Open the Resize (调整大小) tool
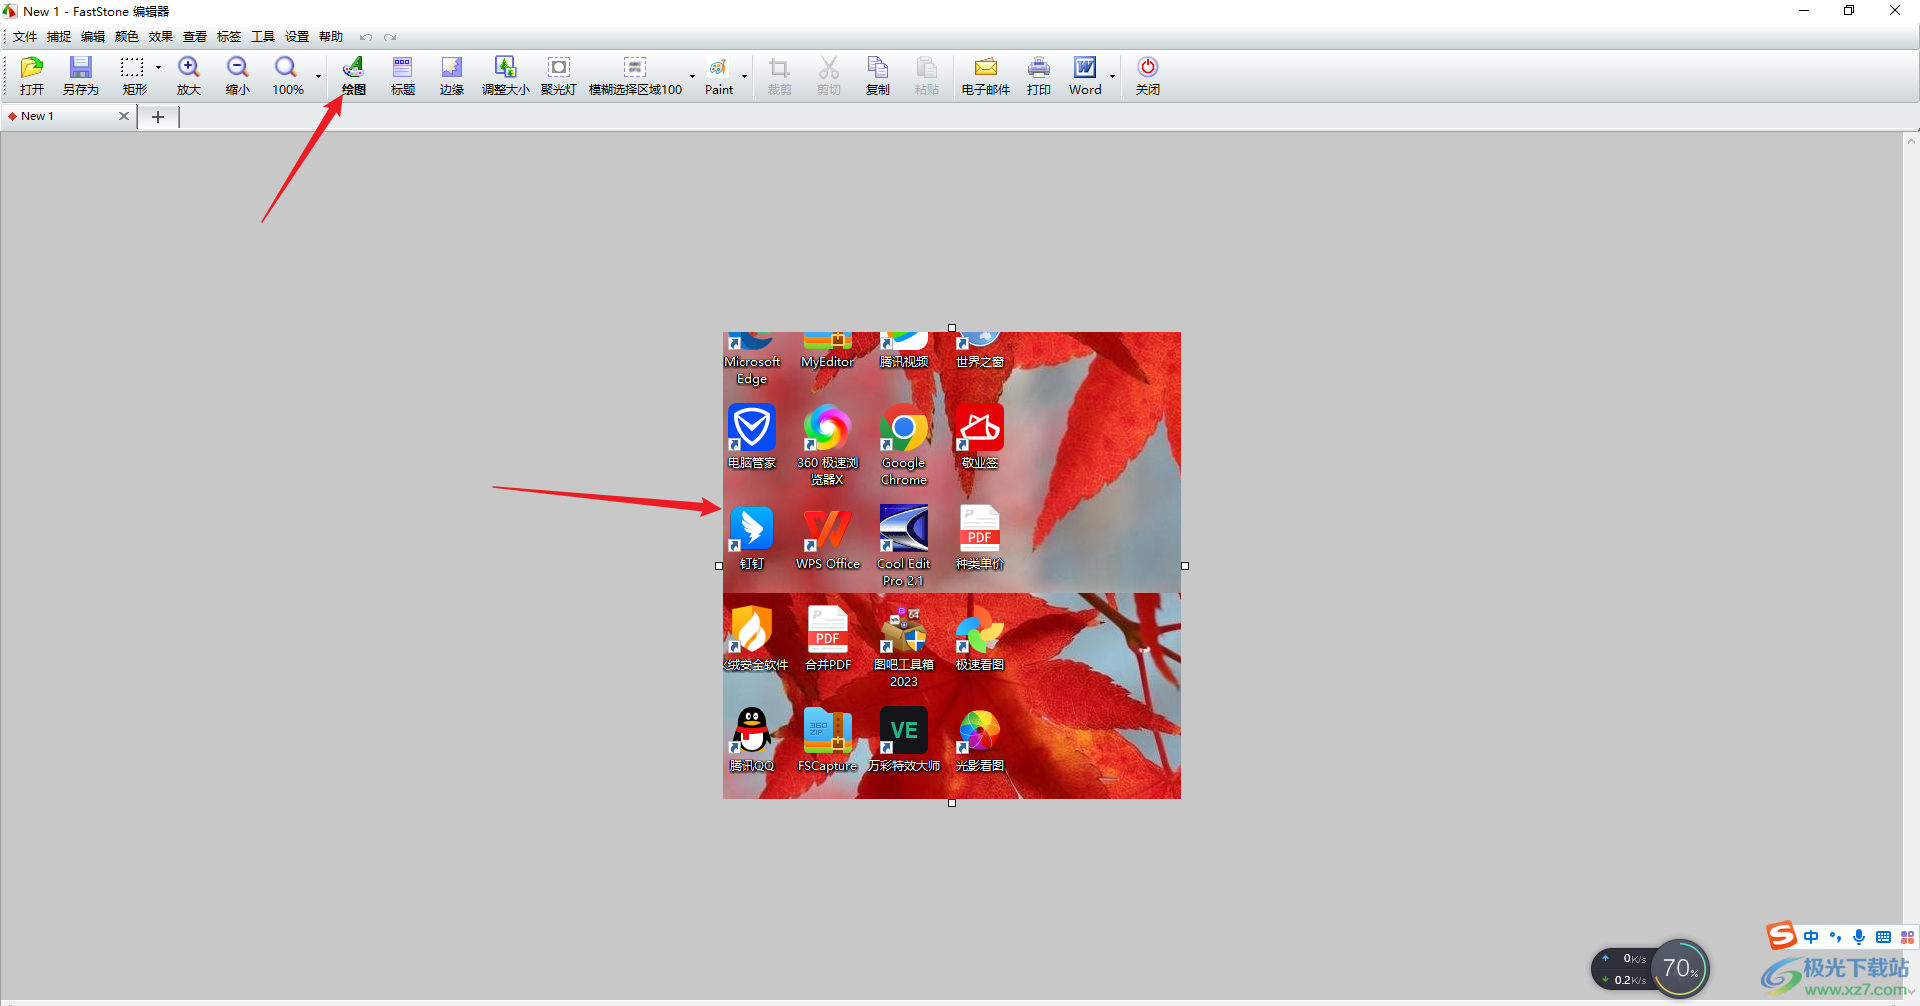The height and width of the screenshot is (1006, 1920). pyautogui.click(x=505, y=76)
